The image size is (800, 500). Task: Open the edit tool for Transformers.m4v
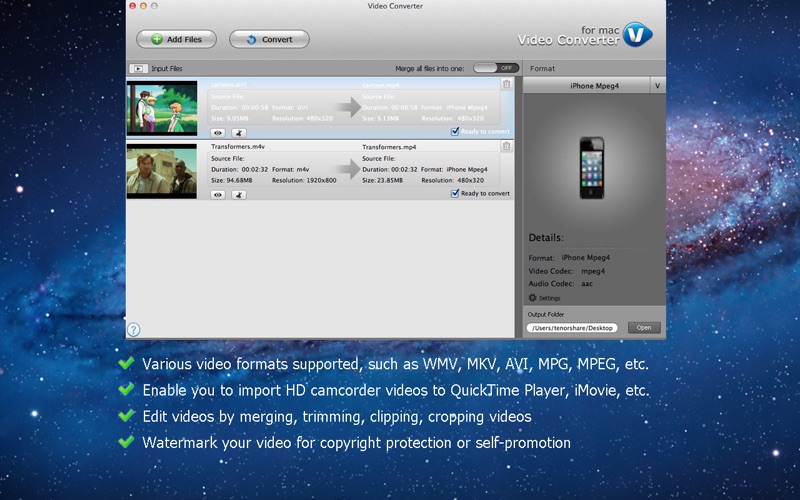(x=239, y=195)
